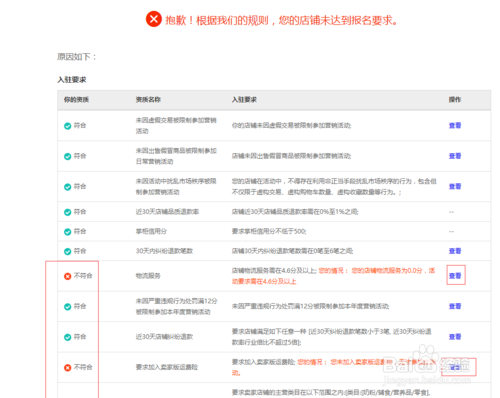Screen dimensions: 500x398
Task: Click green check icon in 近30天店铺纠纷退款 row
Action: point(68,337)
